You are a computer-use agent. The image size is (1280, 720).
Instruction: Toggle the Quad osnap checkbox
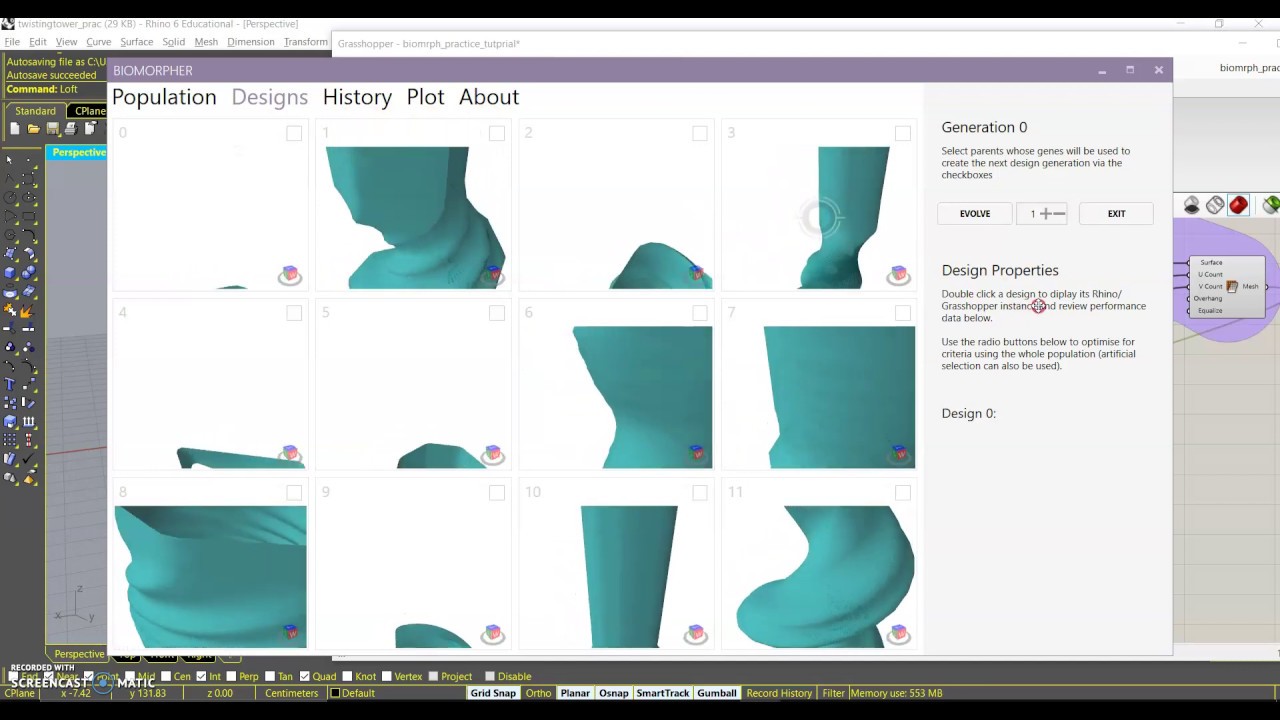[x=304, y=676]
